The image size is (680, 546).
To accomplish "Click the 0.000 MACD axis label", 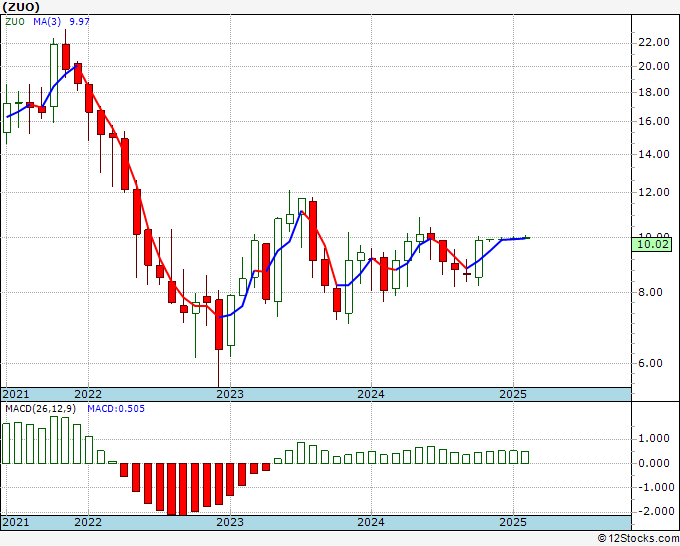I will point(654,463).
